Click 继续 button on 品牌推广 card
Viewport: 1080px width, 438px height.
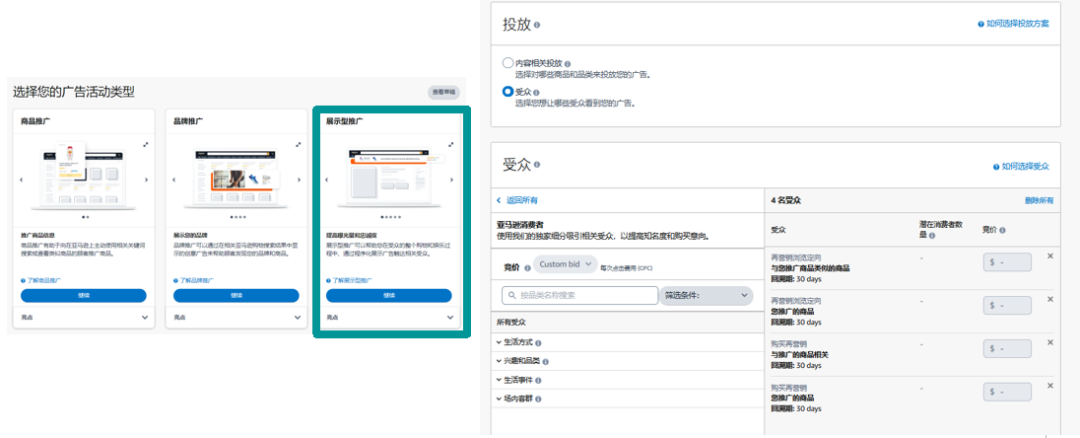pyautogui.click(x=236, y=295)
